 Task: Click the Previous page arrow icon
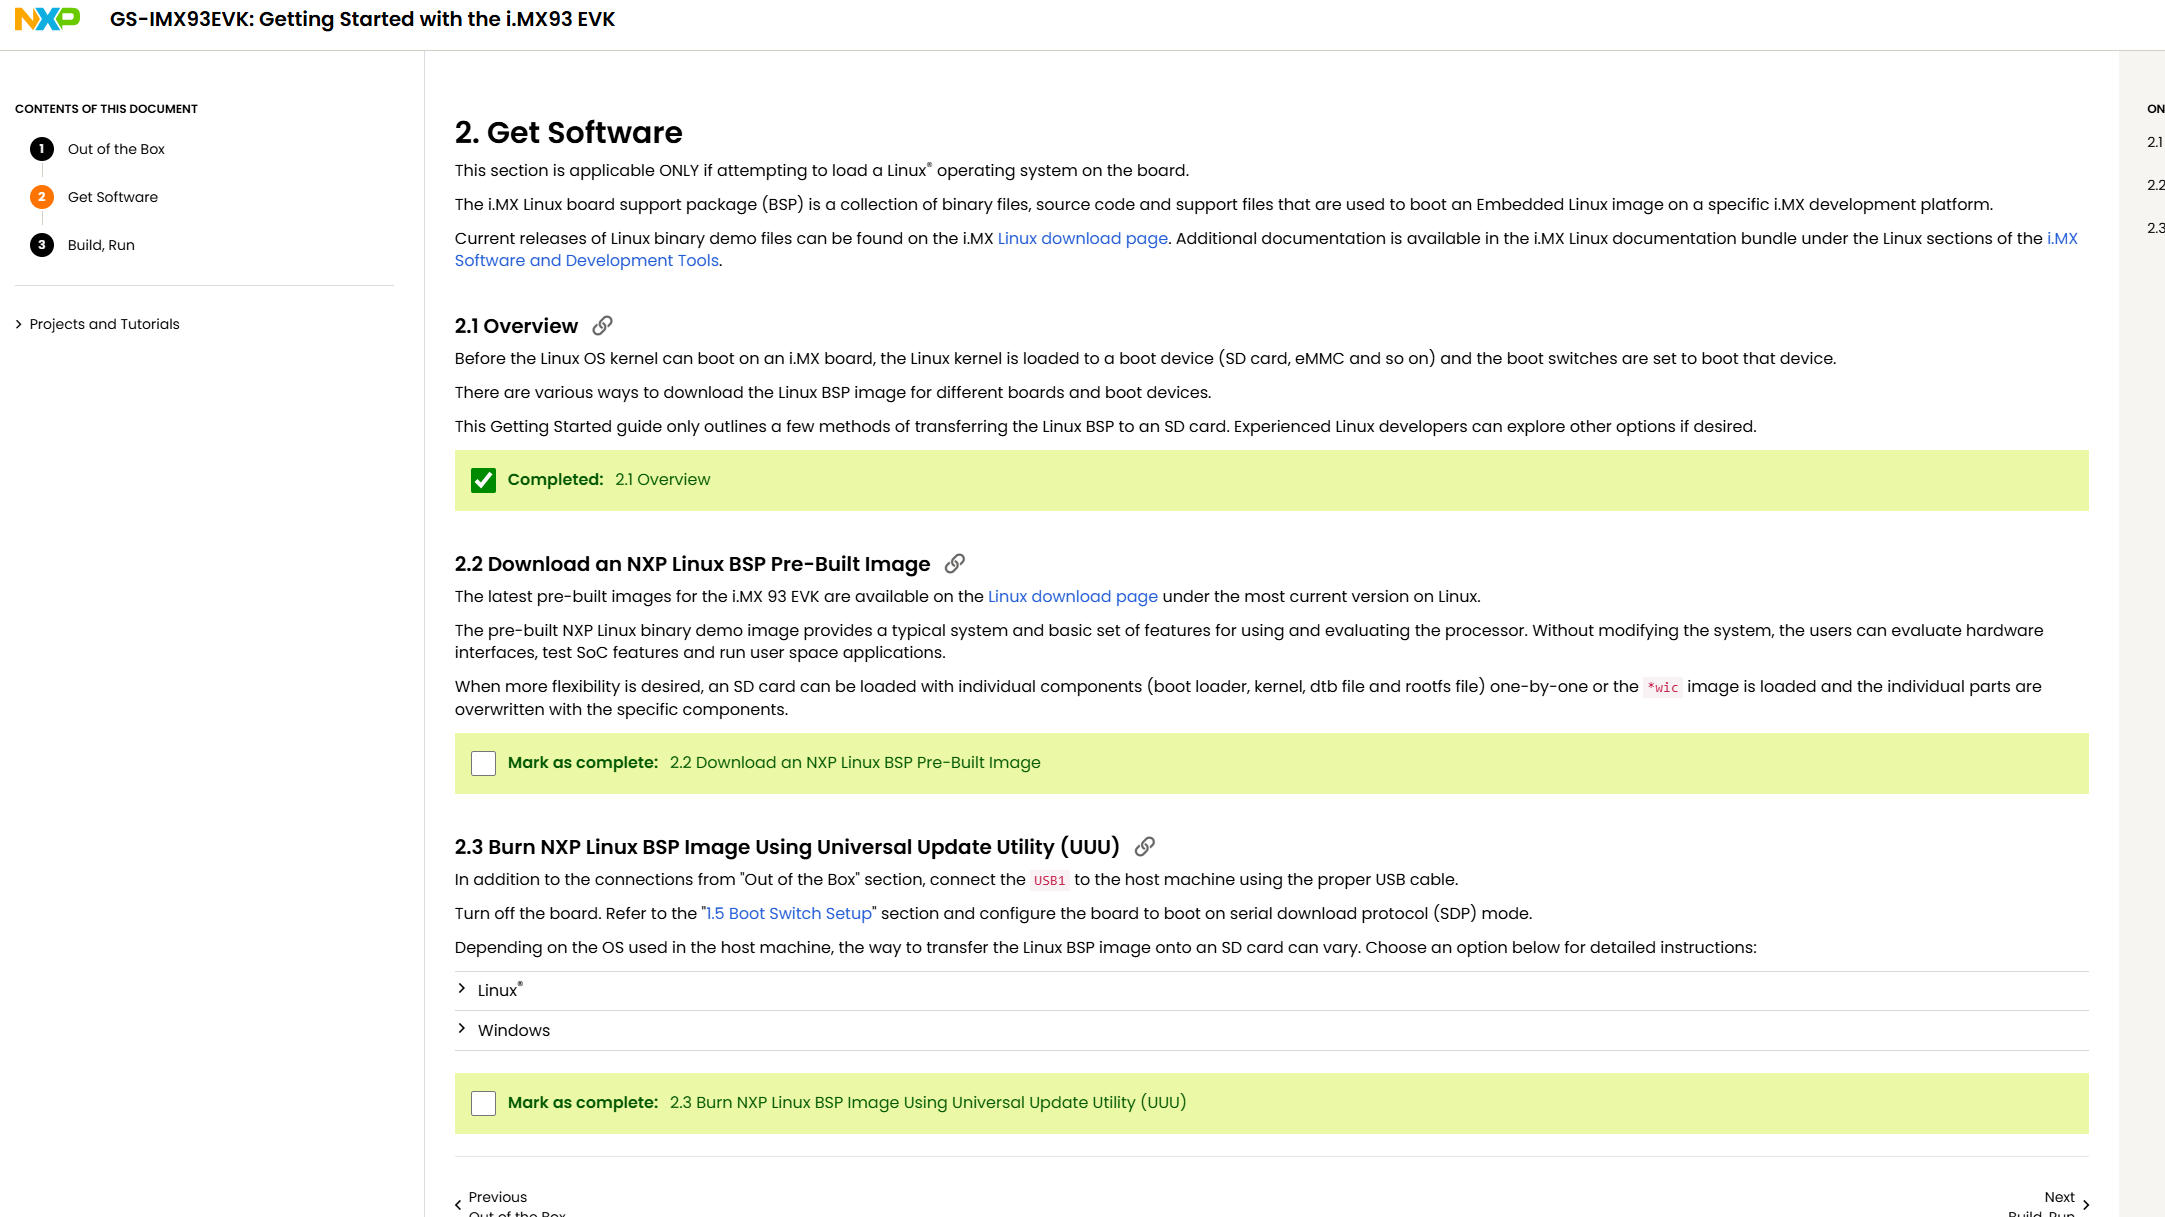(x=458, y=1205)
